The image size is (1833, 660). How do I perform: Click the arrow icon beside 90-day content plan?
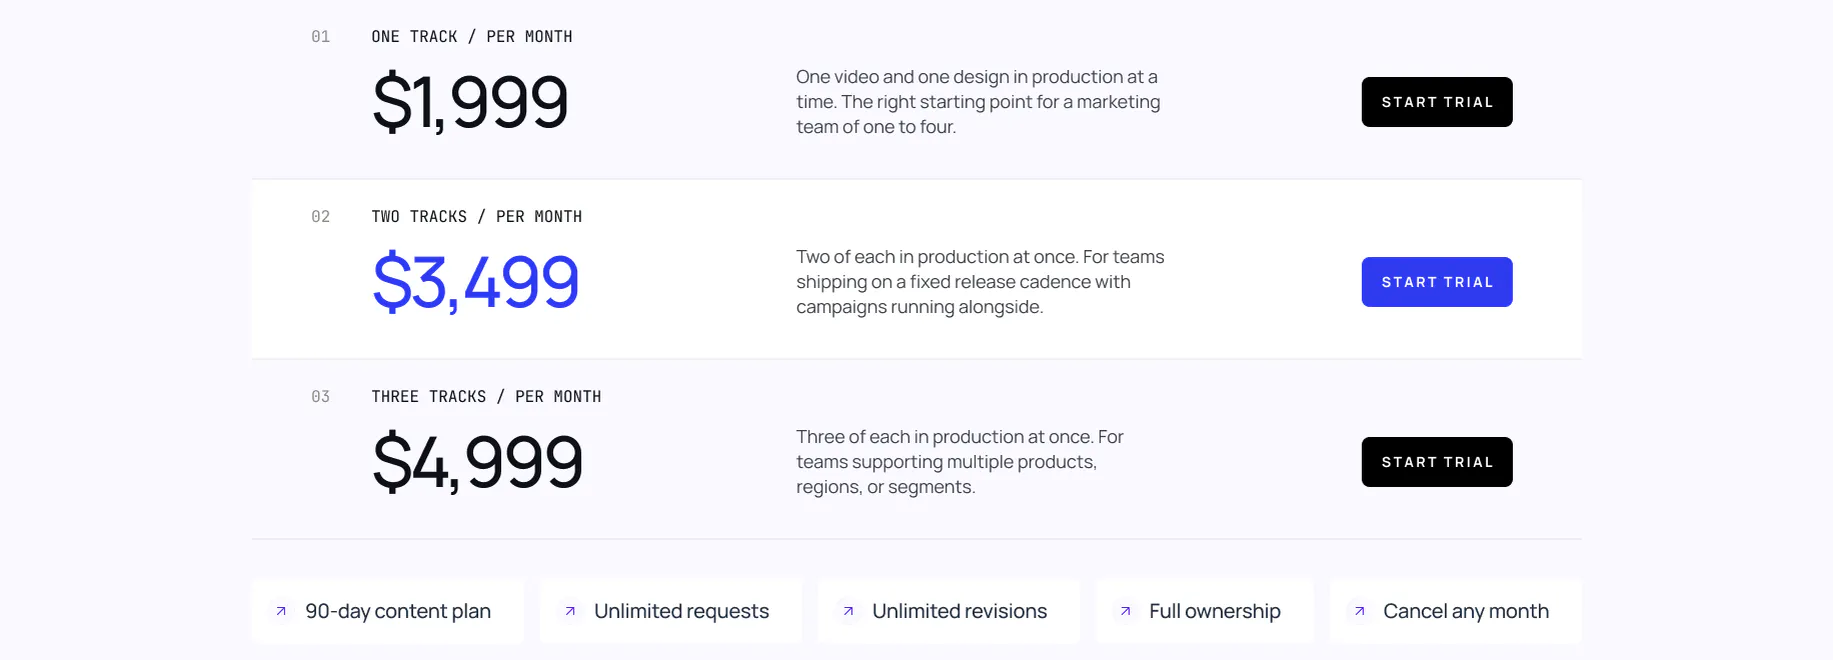pyautogui.click(x=281, y=611)
